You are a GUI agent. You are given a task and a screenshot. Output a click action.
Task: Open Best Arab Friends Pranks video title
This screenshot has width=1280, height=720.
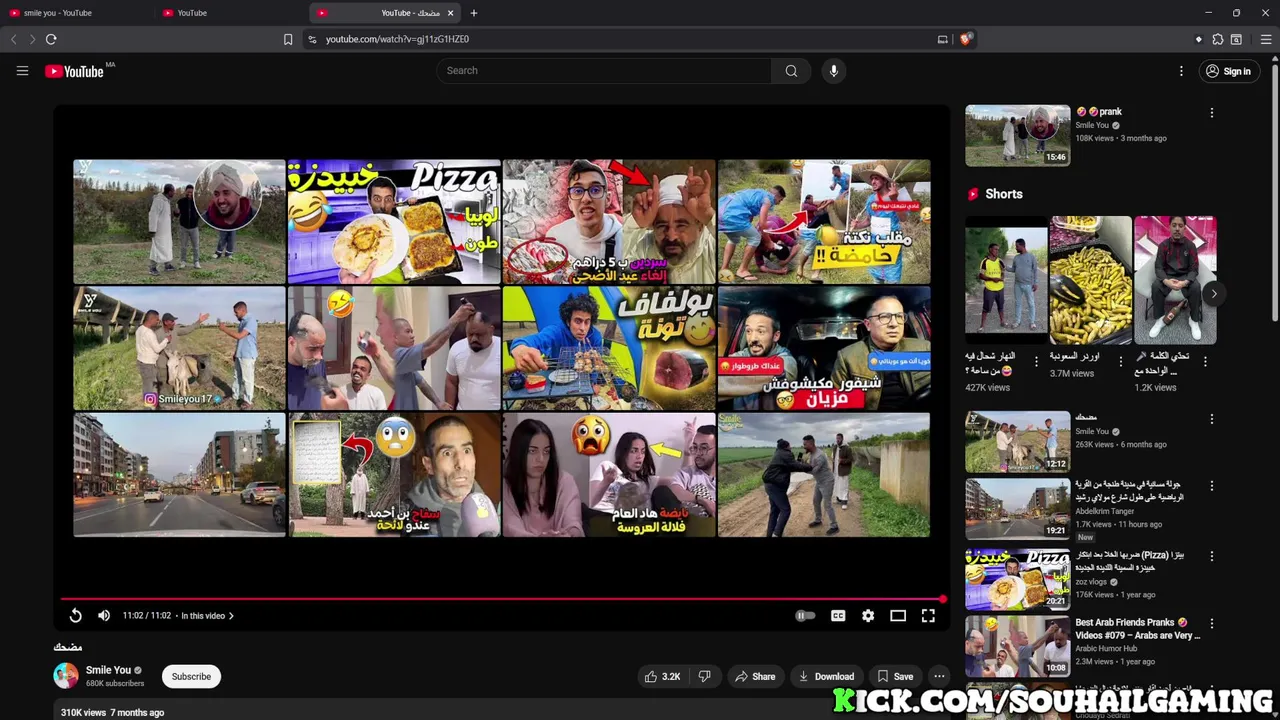click(x=1137, y=628)
